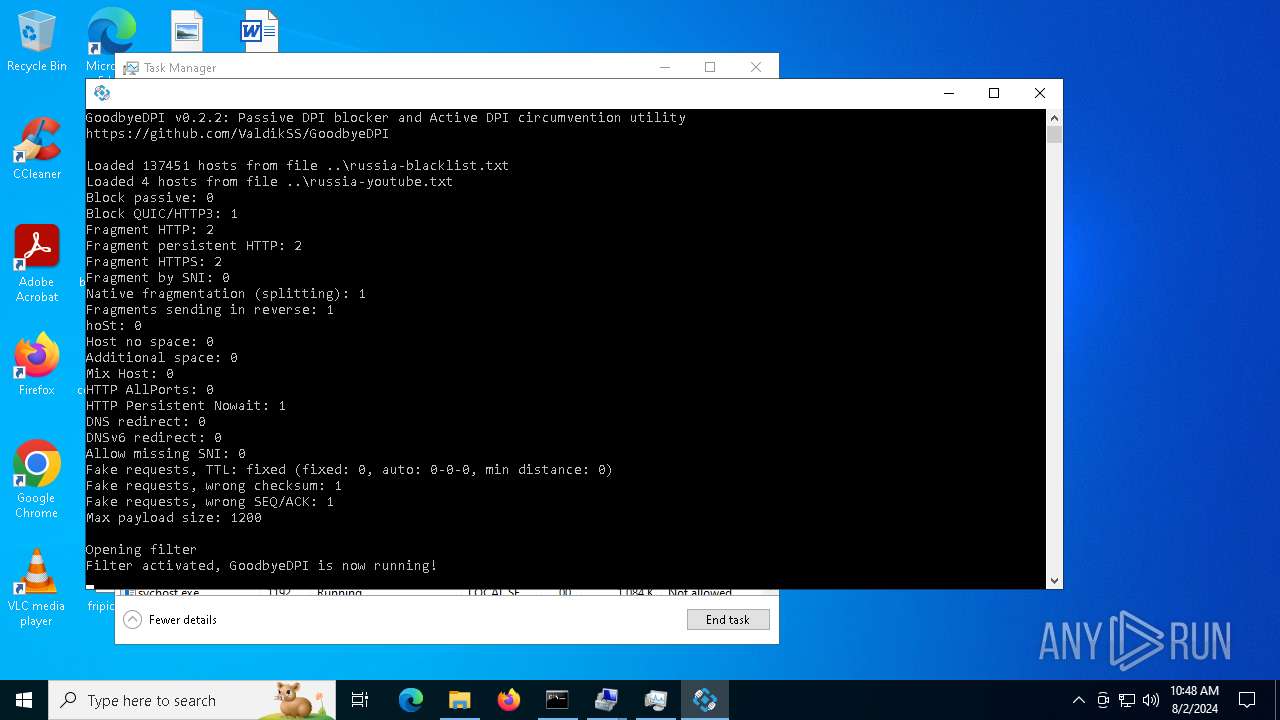Click 'Native fragmentation (splitting): 1' line
The height and width of the screenshot is (720, 1280).
226,293
